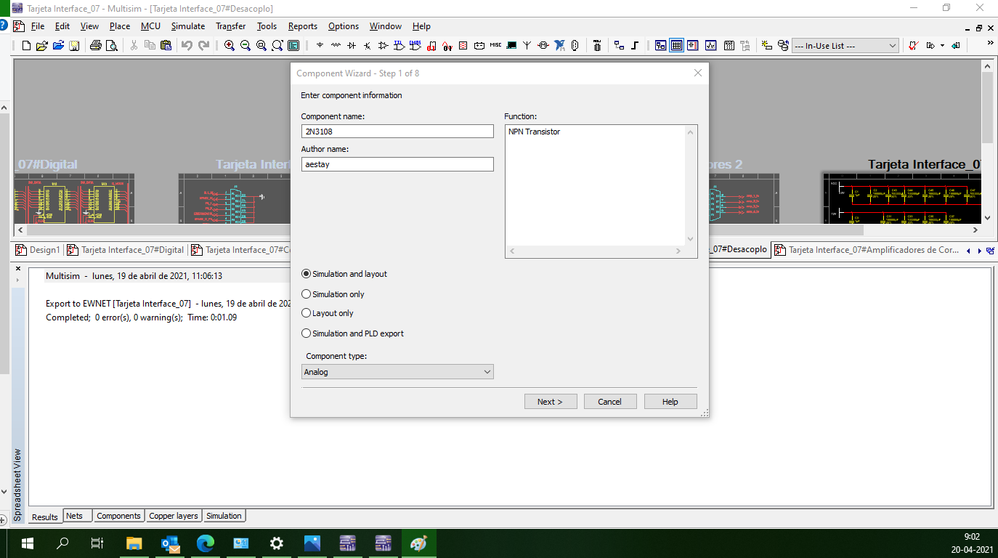Screen dimensions: 998x558
Task: Open Database Manager toolbar icon
Action: click(783, 45)
